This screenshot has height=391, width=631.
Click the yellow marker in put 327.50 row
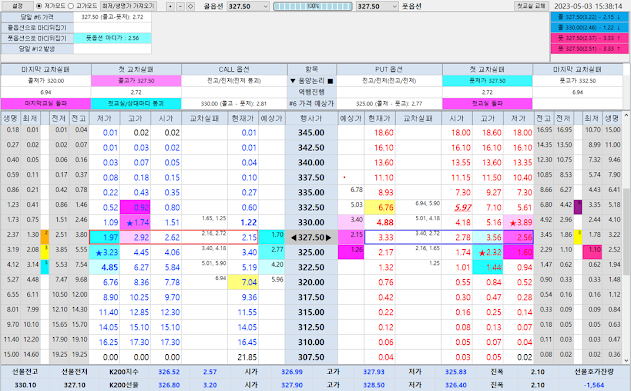tap(578, 237)
